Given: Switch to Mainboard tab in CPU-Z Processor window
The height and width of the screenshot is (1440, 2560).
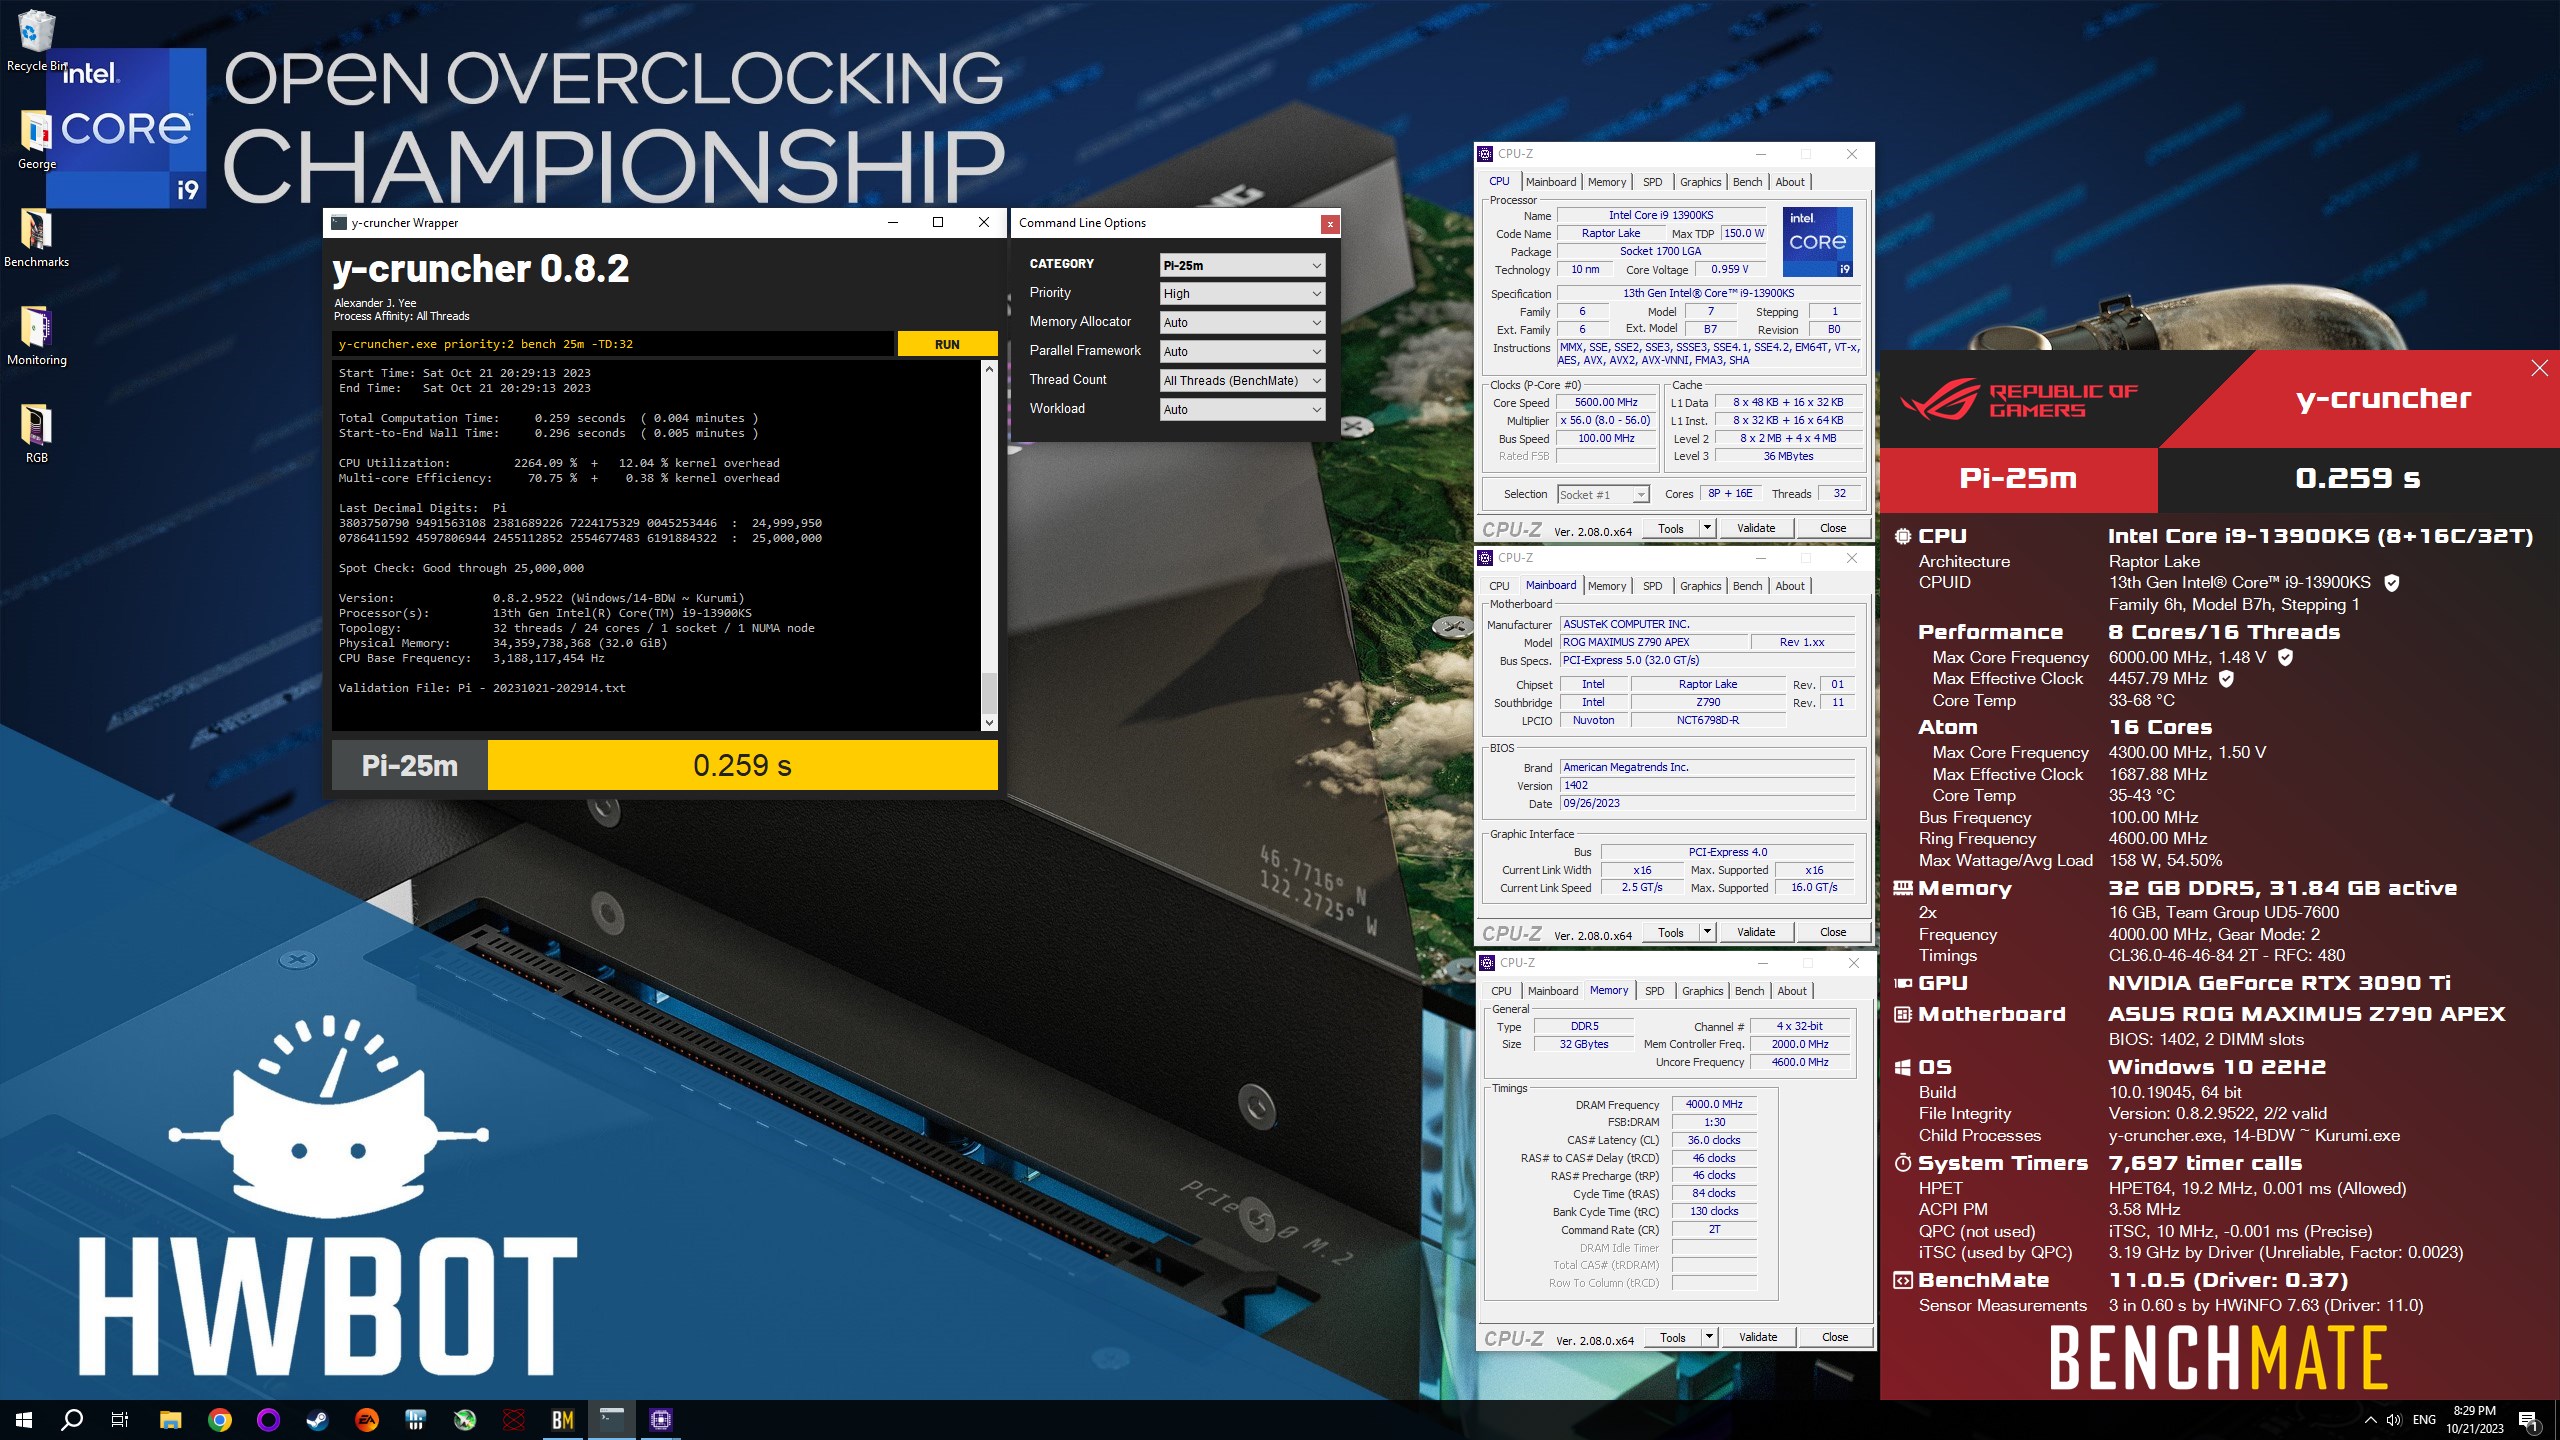Looking at the screenshot, I should (x=1551, y=182).
